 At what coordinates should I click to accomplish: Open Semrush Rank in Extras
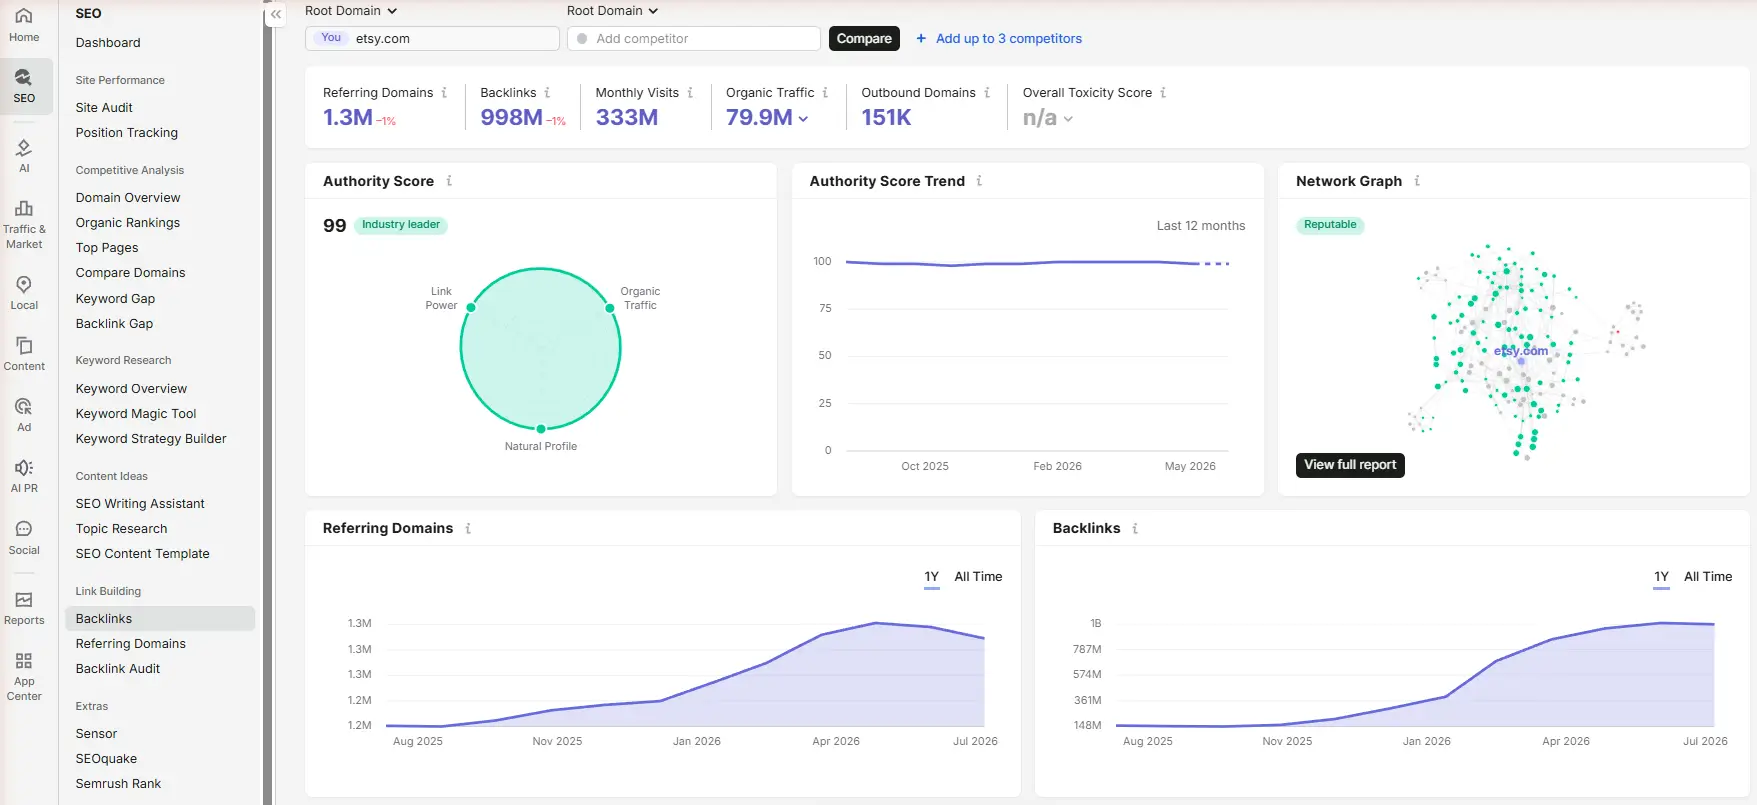[x=118, y=784]
